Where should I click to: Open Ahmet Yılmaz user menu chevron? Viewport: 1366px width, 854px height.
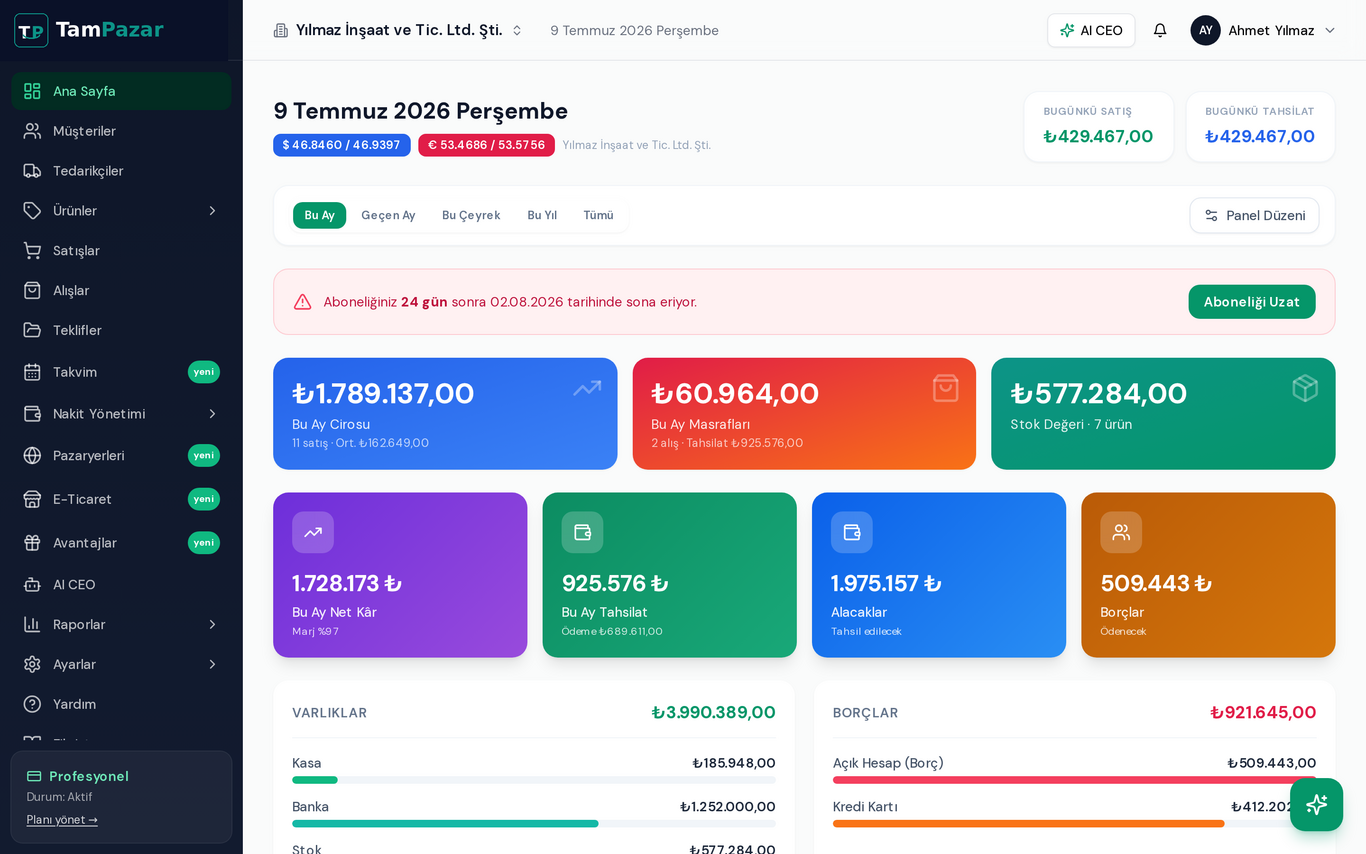[x=1330, y=30]
